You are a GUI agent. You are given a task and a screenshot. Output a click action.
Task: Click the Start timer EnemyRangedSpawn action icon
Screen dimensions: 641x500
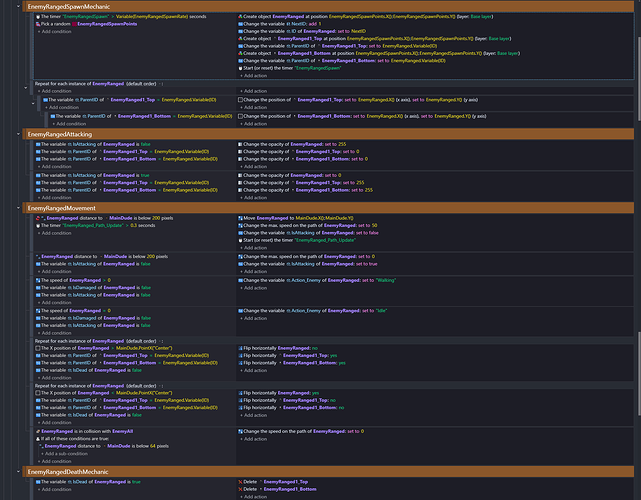240,68
